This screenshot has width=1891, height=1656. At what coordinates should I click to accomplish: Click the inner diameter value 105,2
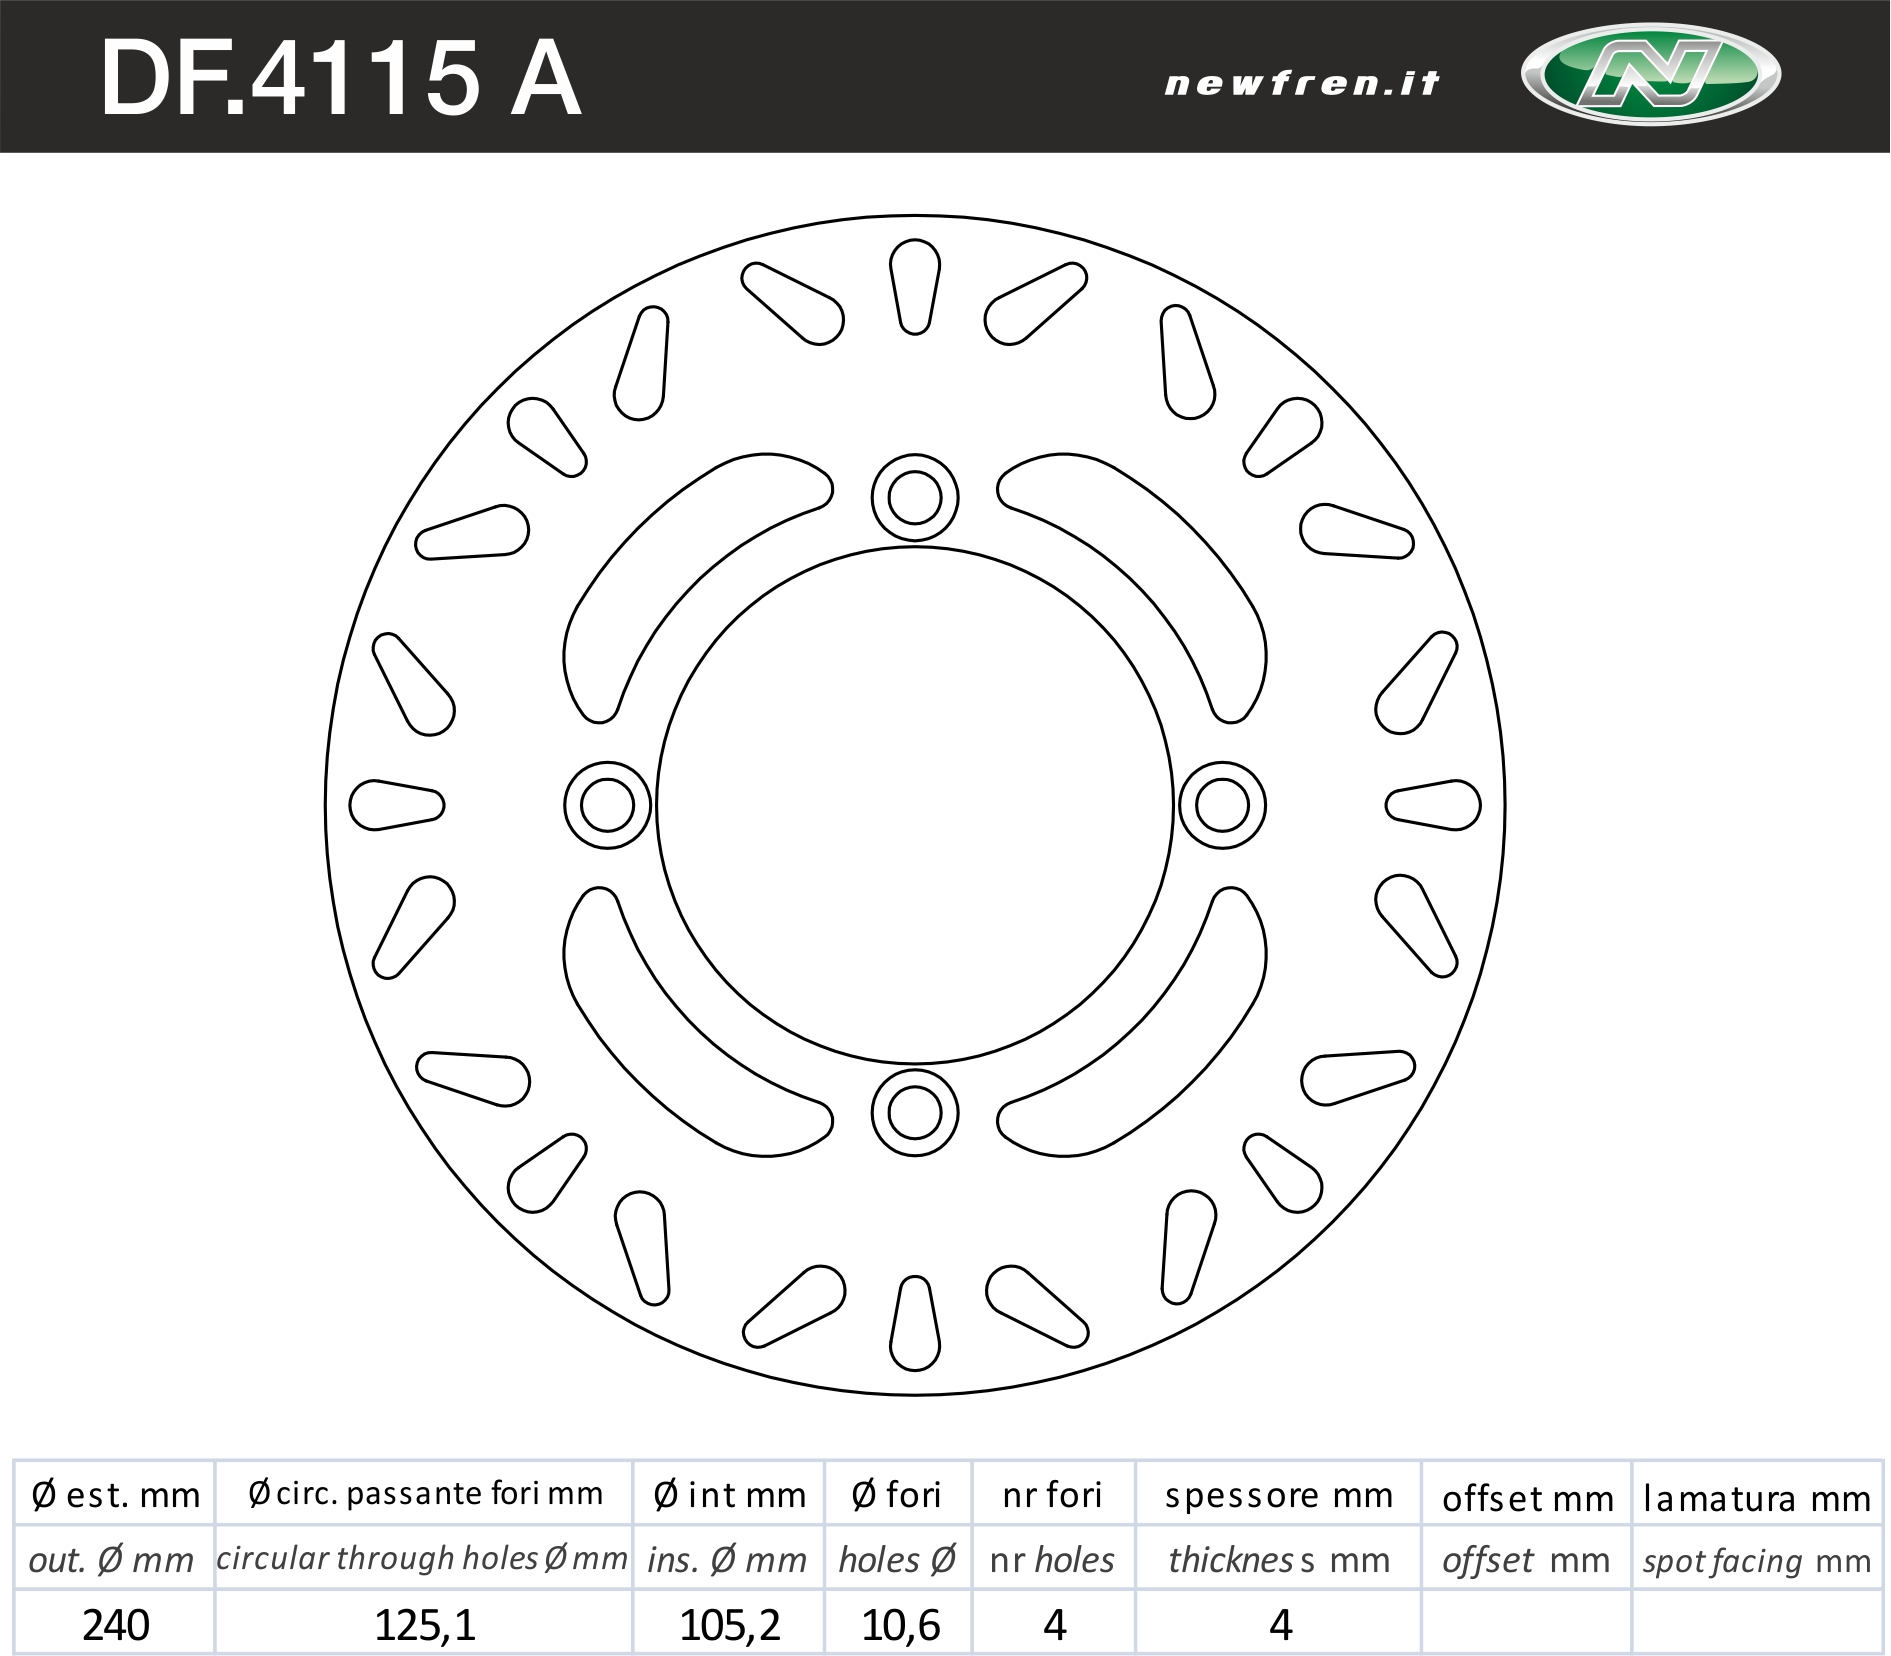[x=729, y=1625]
